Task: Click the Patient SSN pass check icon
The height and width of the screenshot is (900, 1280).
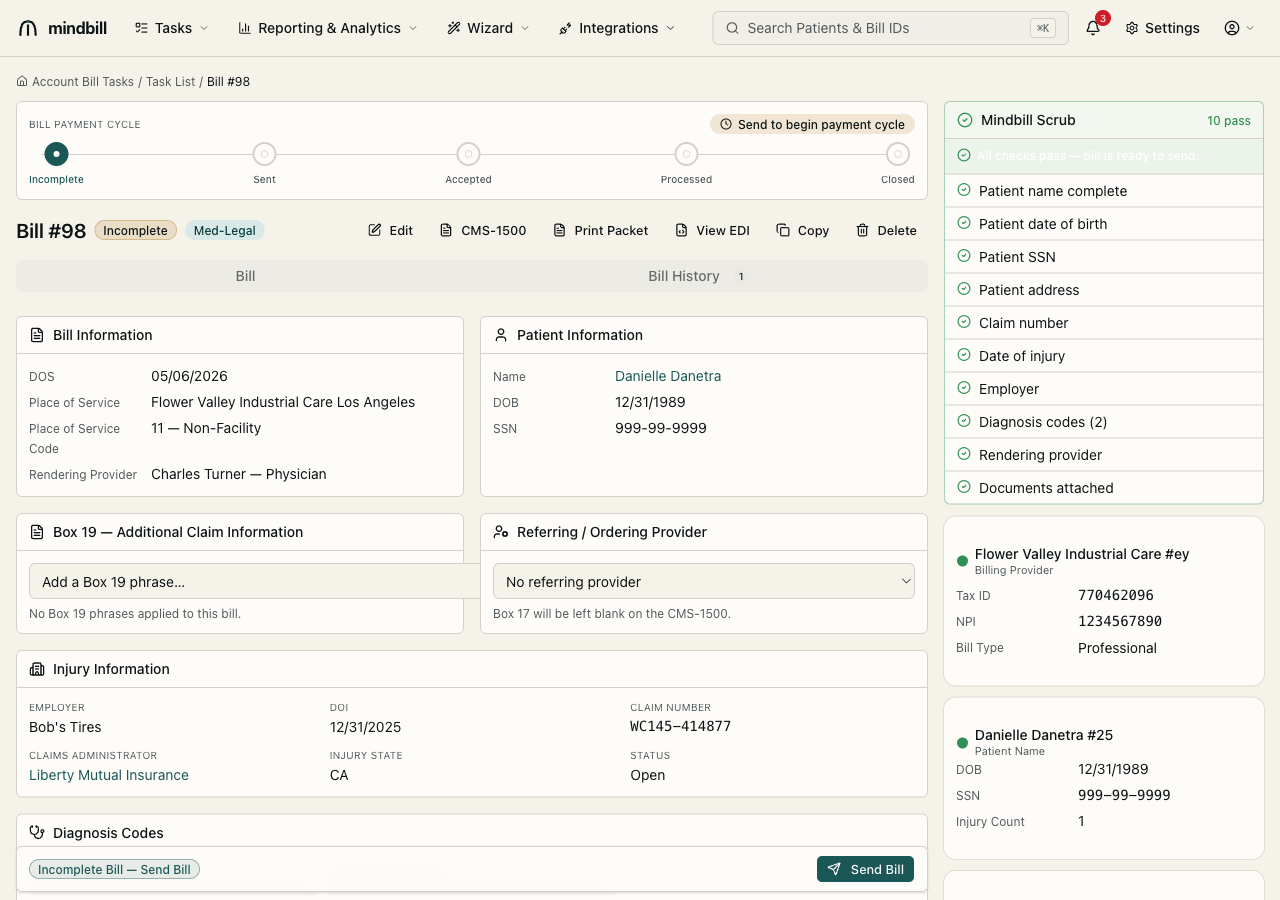Action: 964,256
